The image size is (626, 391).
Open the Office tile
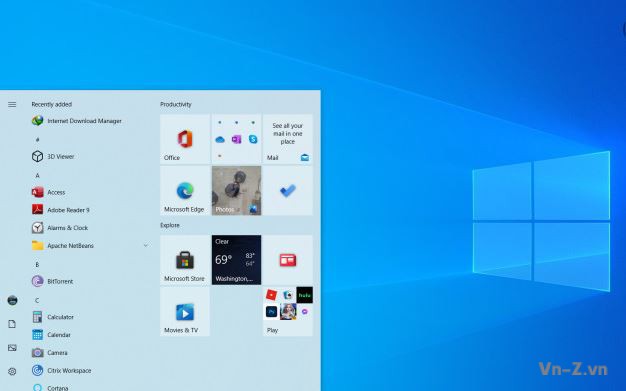(x=185, y=139)
